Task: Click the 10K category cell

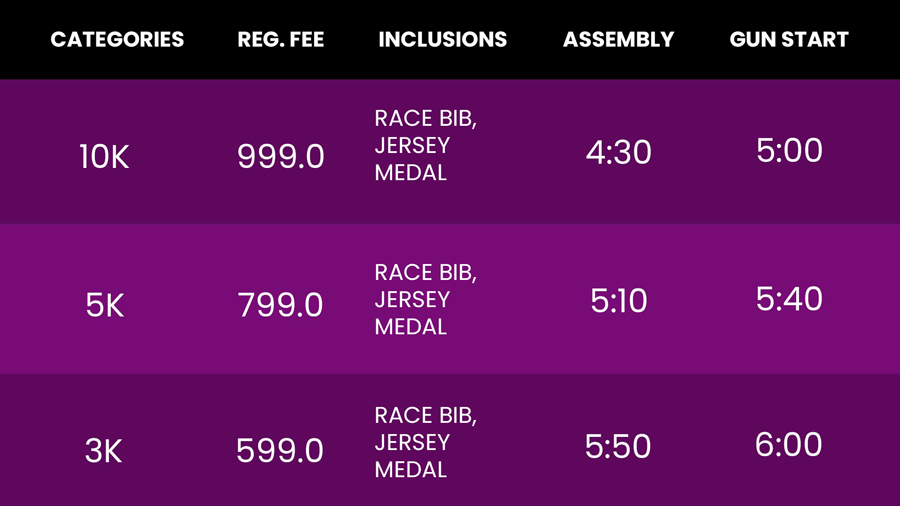Action: tap(104, 157)
